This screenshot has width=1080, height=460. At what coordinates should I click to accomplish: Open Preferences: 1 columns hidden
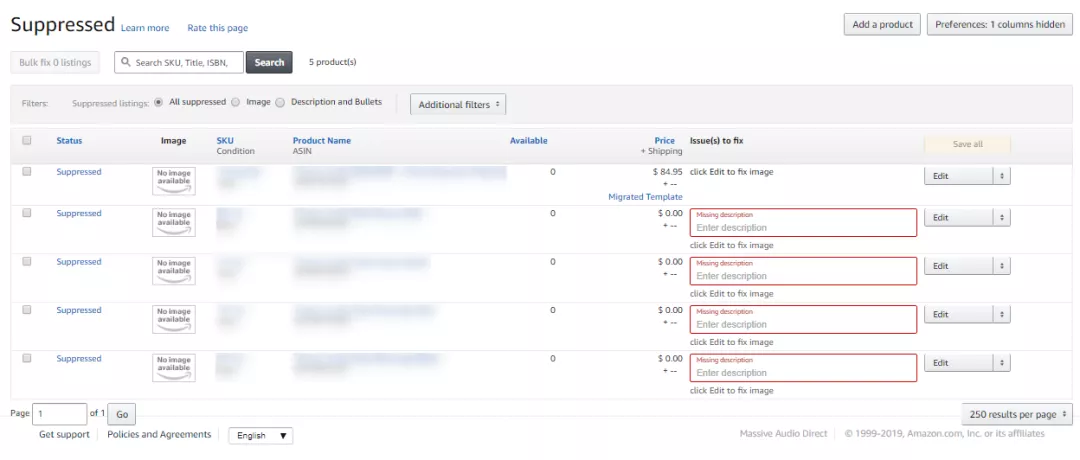[1000, 24]
